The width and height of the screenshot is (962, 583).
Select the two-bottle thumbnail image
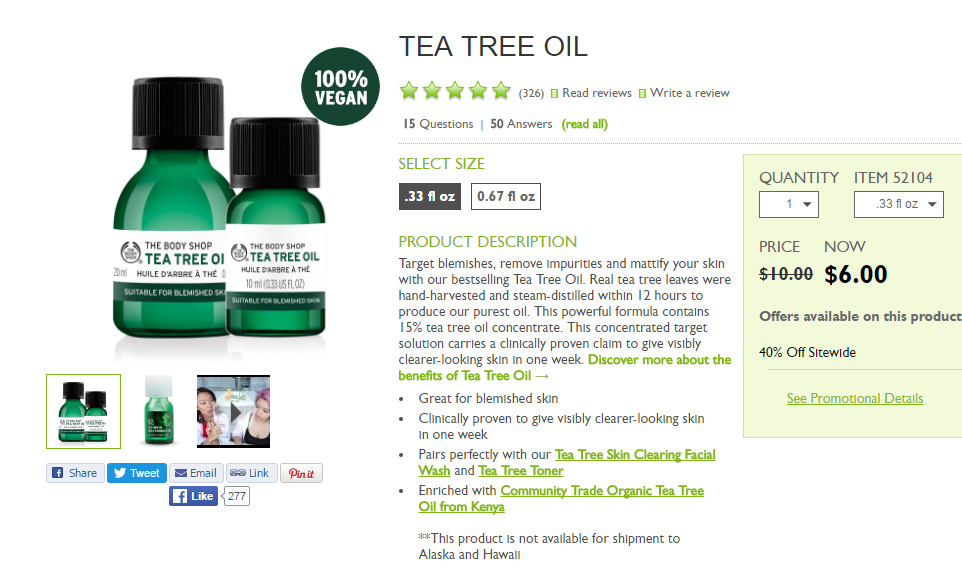point(83,412)
